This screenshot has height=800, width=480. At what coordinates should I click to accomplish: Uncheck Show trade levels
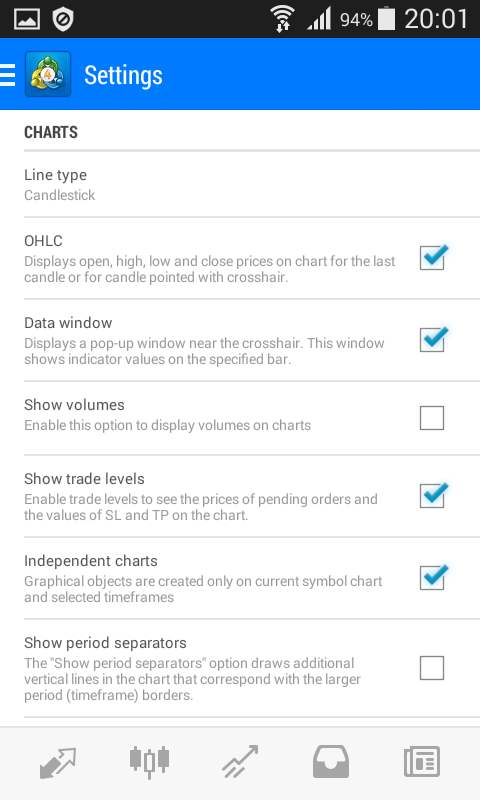click(x=432, y=495)
